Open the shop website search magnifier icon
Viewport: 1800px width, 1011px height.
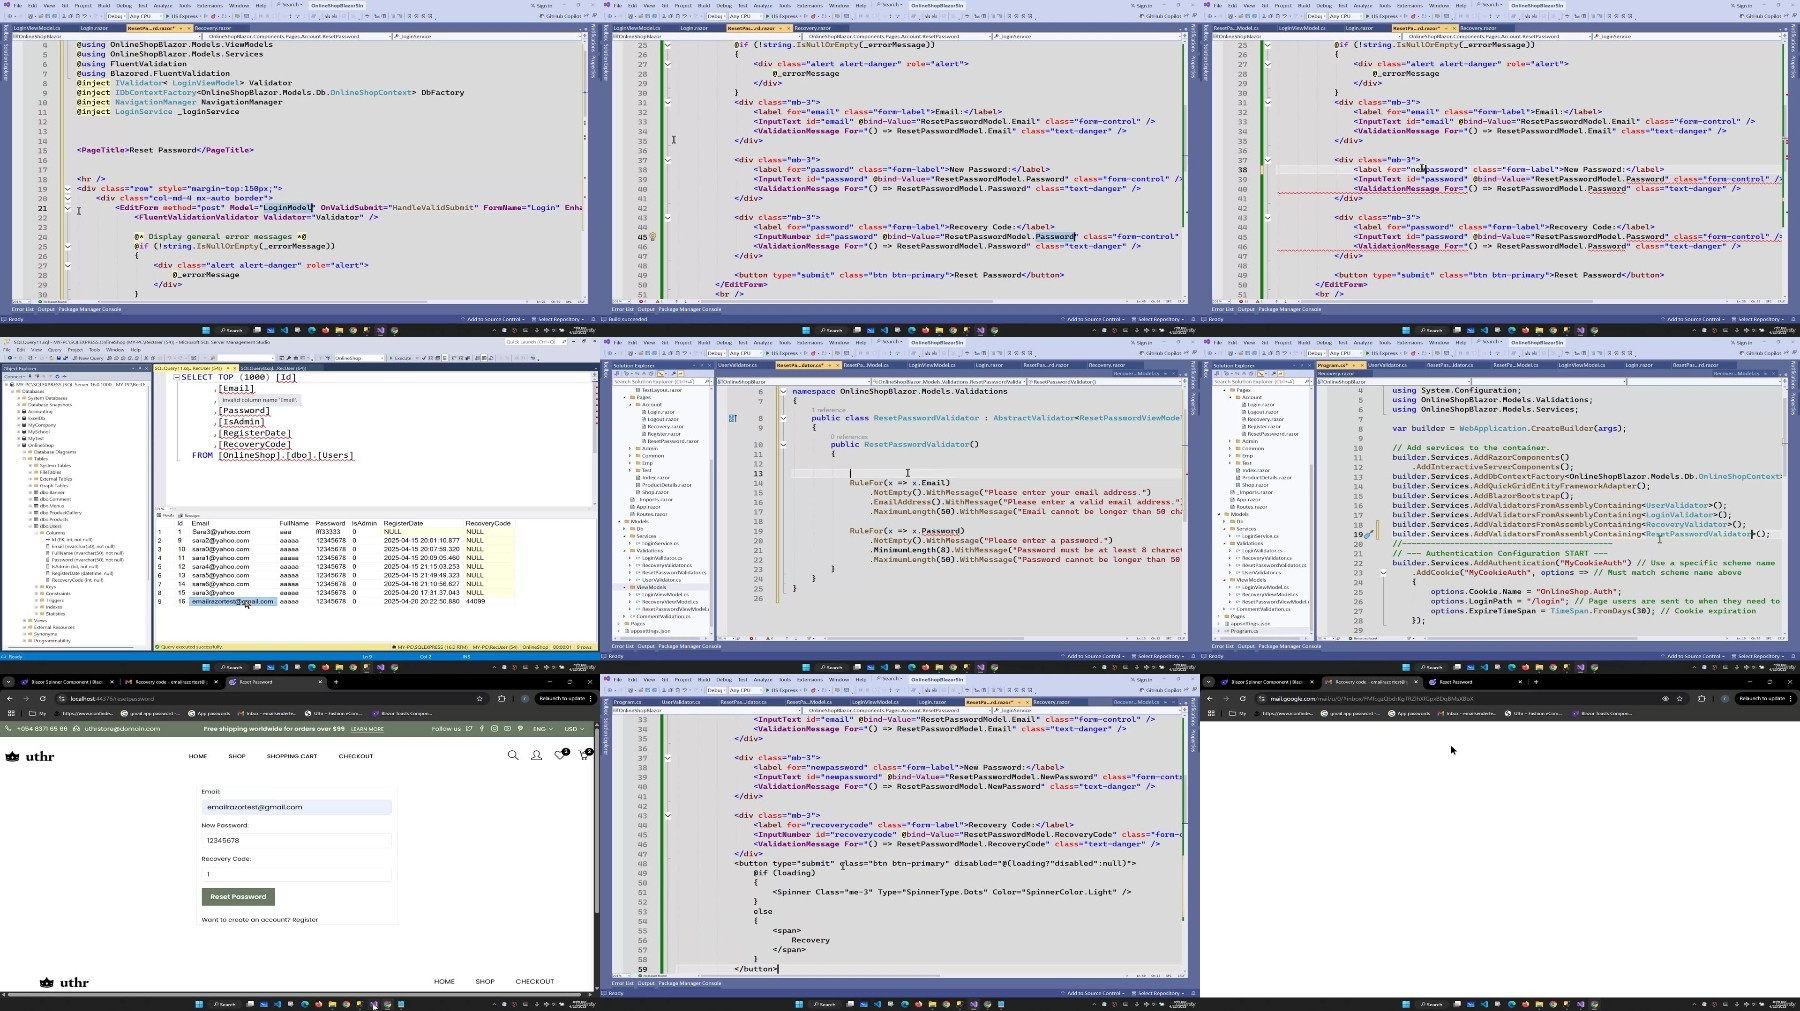click(513, 755)
